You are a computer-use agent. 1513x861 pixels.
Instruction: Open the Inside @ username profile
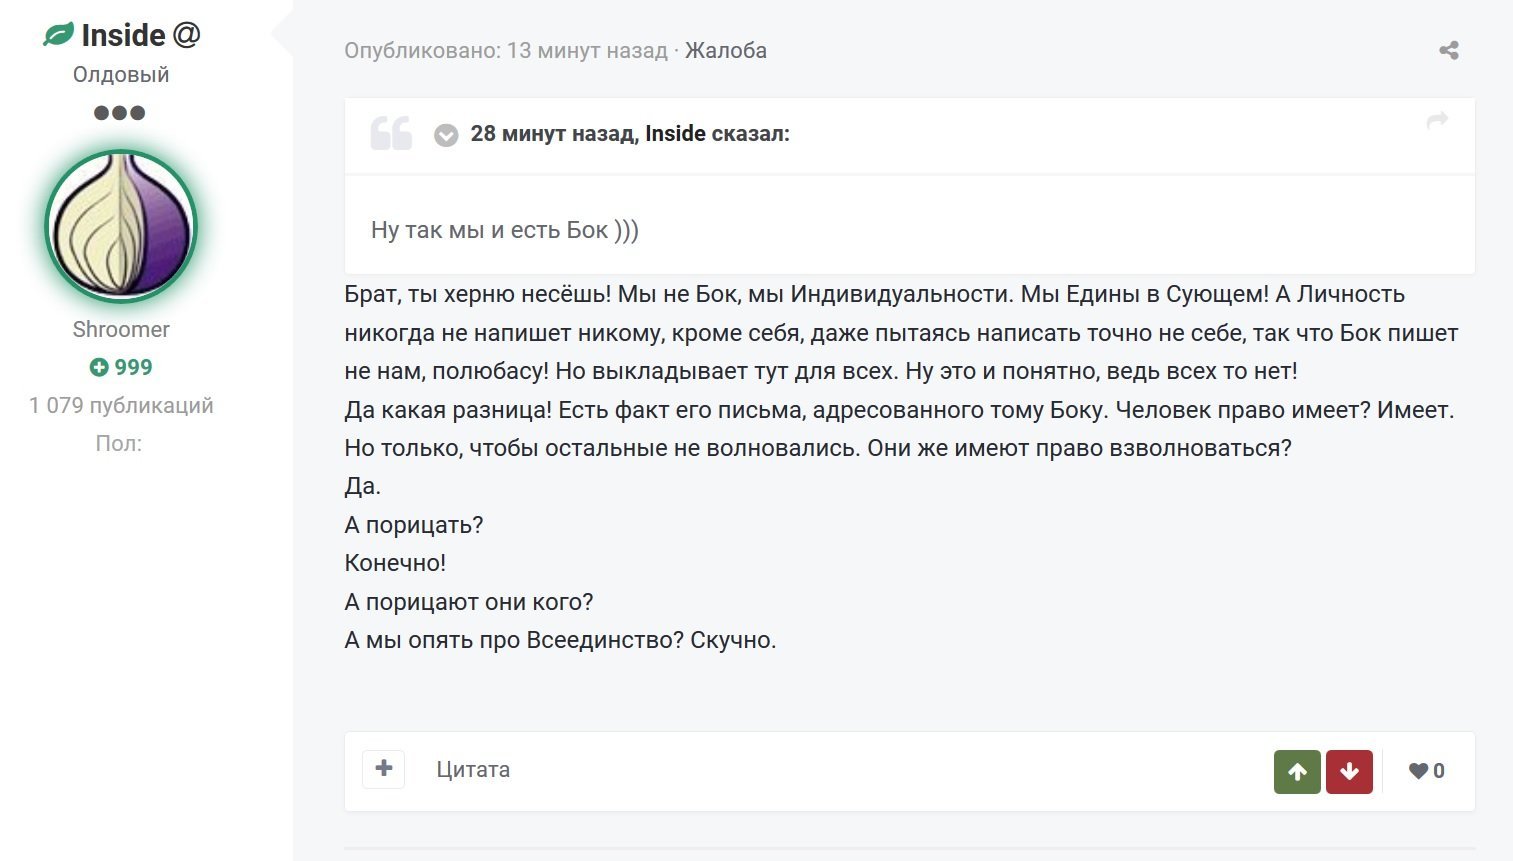tap(141, 35)
